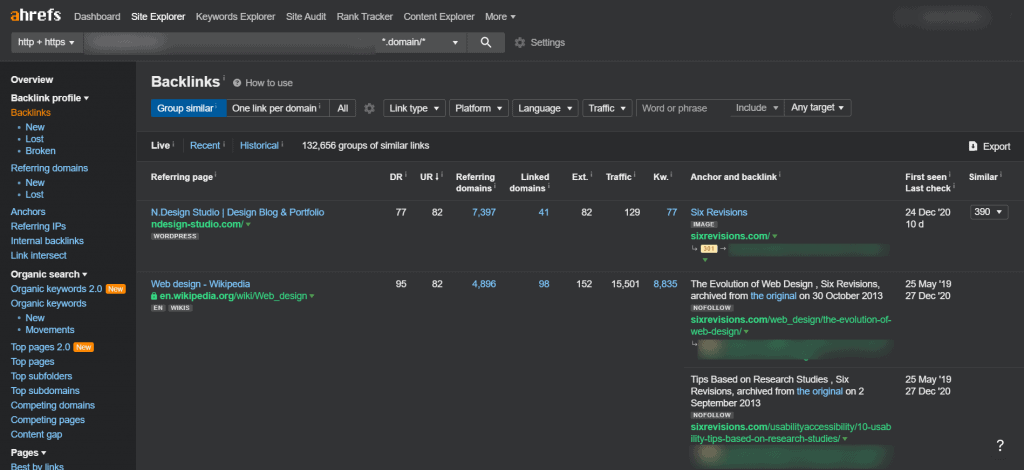Image resolution: width=1024 pixels, height=470 pixels.
Task: Go to Keywords Explorer
Action: 236,16
